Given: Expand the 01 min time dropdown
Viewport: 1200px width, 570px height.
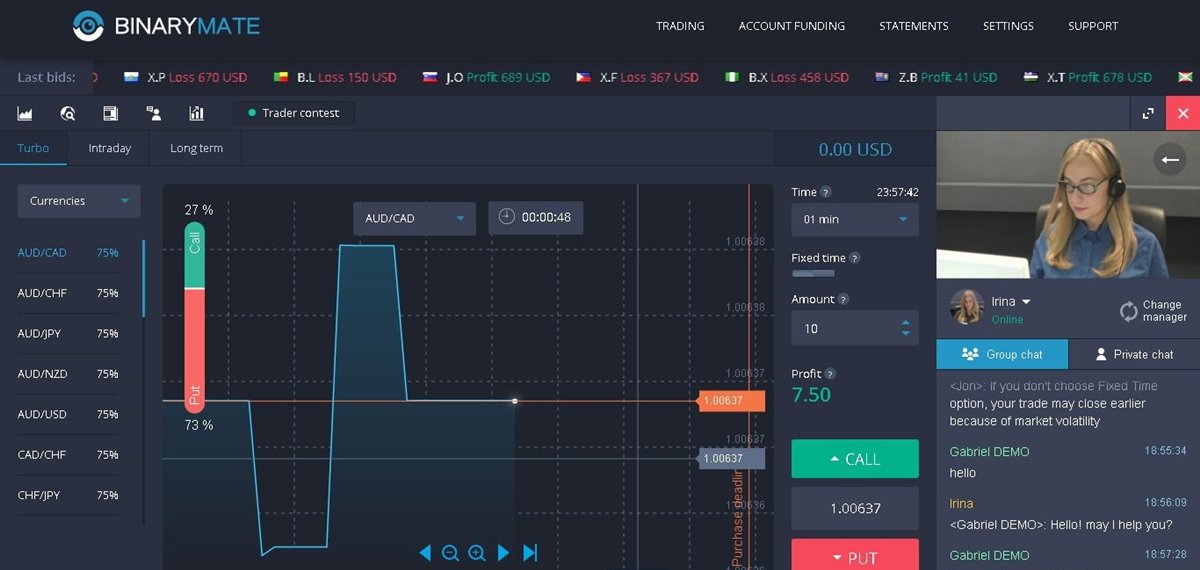Looking at the screenshot, I should coord(854,219).
